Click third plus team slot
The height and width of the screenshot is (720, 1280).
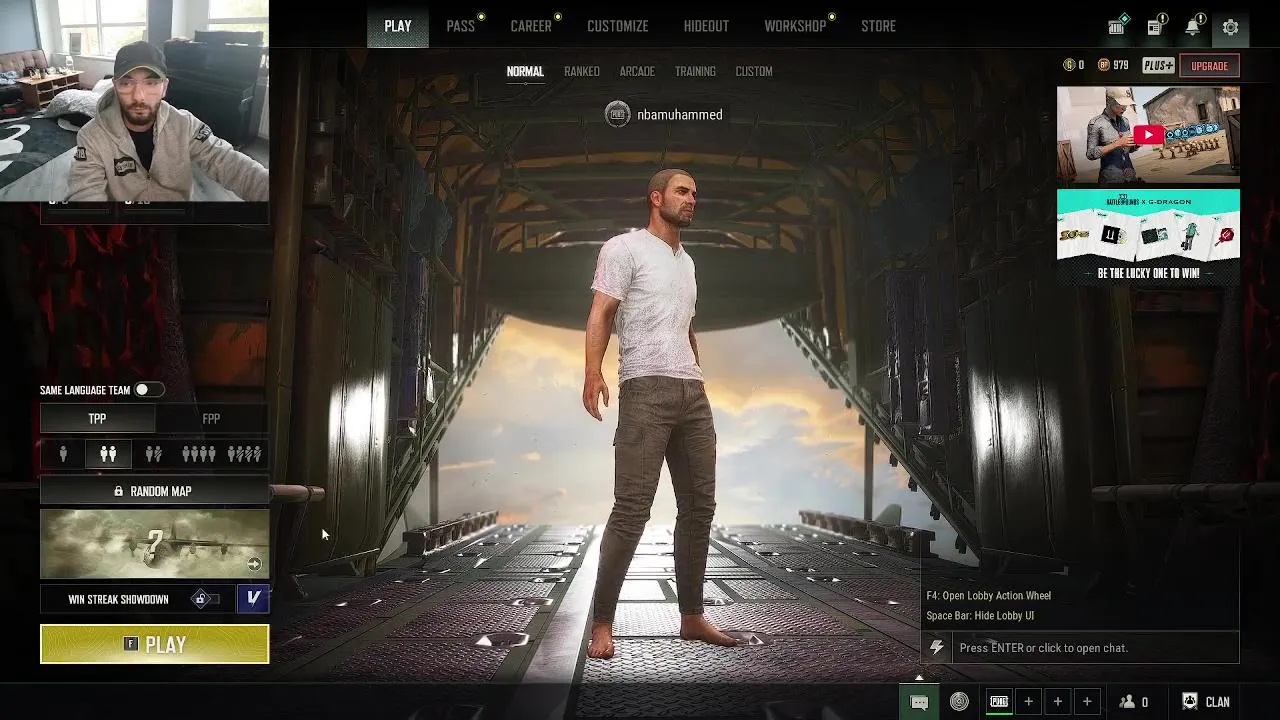coord(1087,702)
